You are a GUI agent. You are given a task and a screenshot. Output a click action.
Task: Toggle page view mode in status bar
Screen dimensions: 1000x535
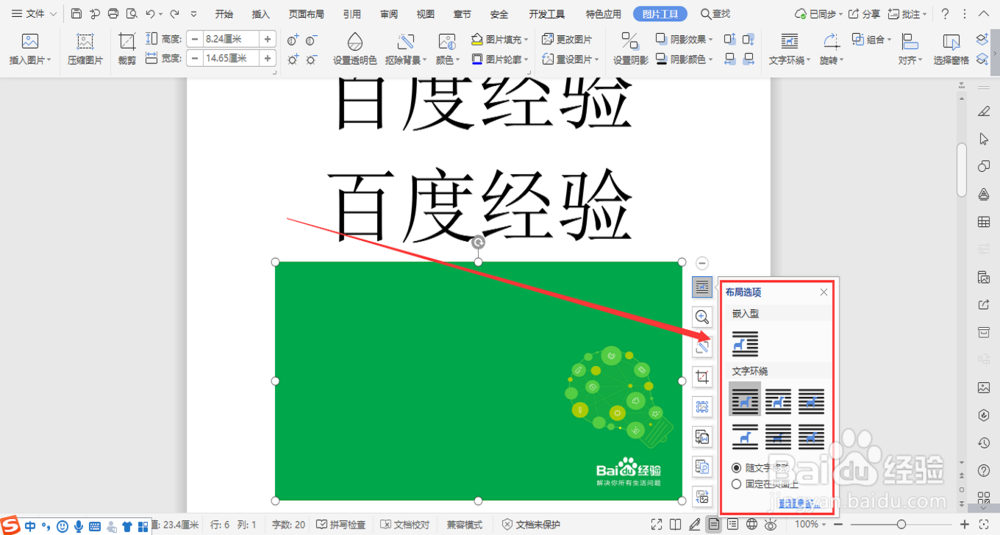pos(714,524)
